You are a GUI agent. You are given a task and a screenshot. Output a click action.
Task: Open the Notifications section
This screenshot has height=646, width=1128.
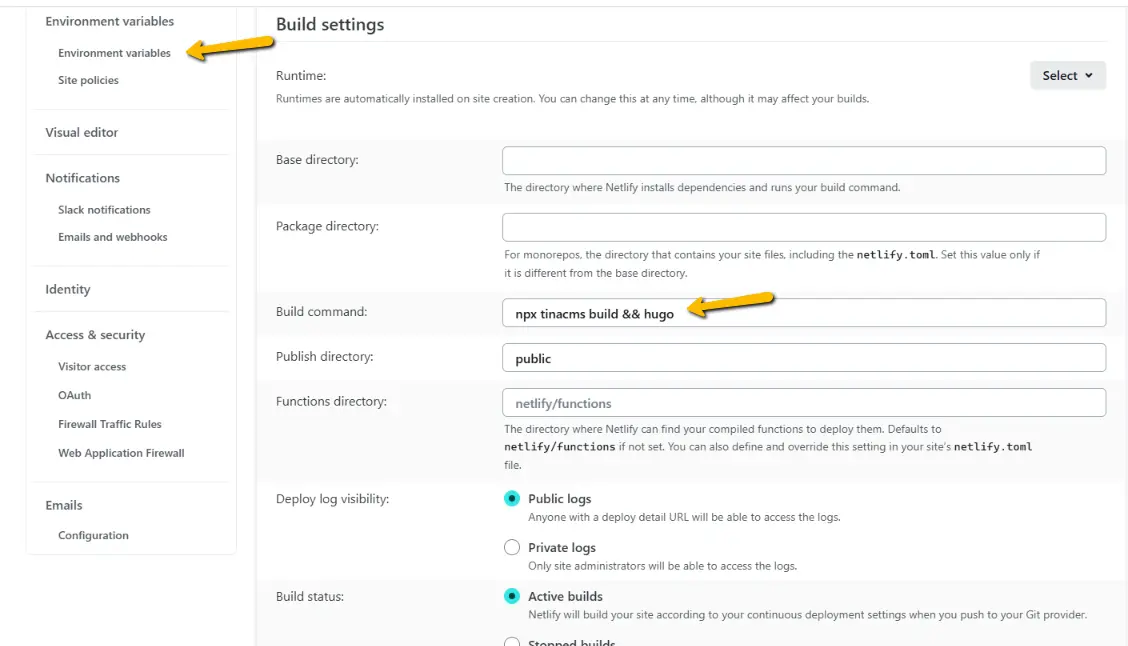coord(82,177)
